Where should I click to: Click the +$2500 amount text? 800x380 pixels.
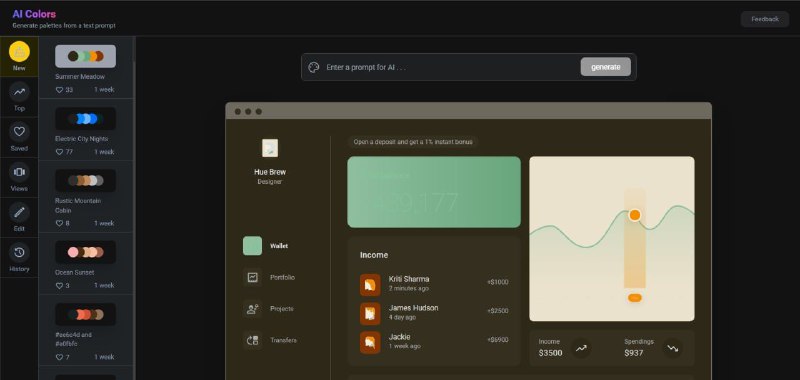[497, 311]
